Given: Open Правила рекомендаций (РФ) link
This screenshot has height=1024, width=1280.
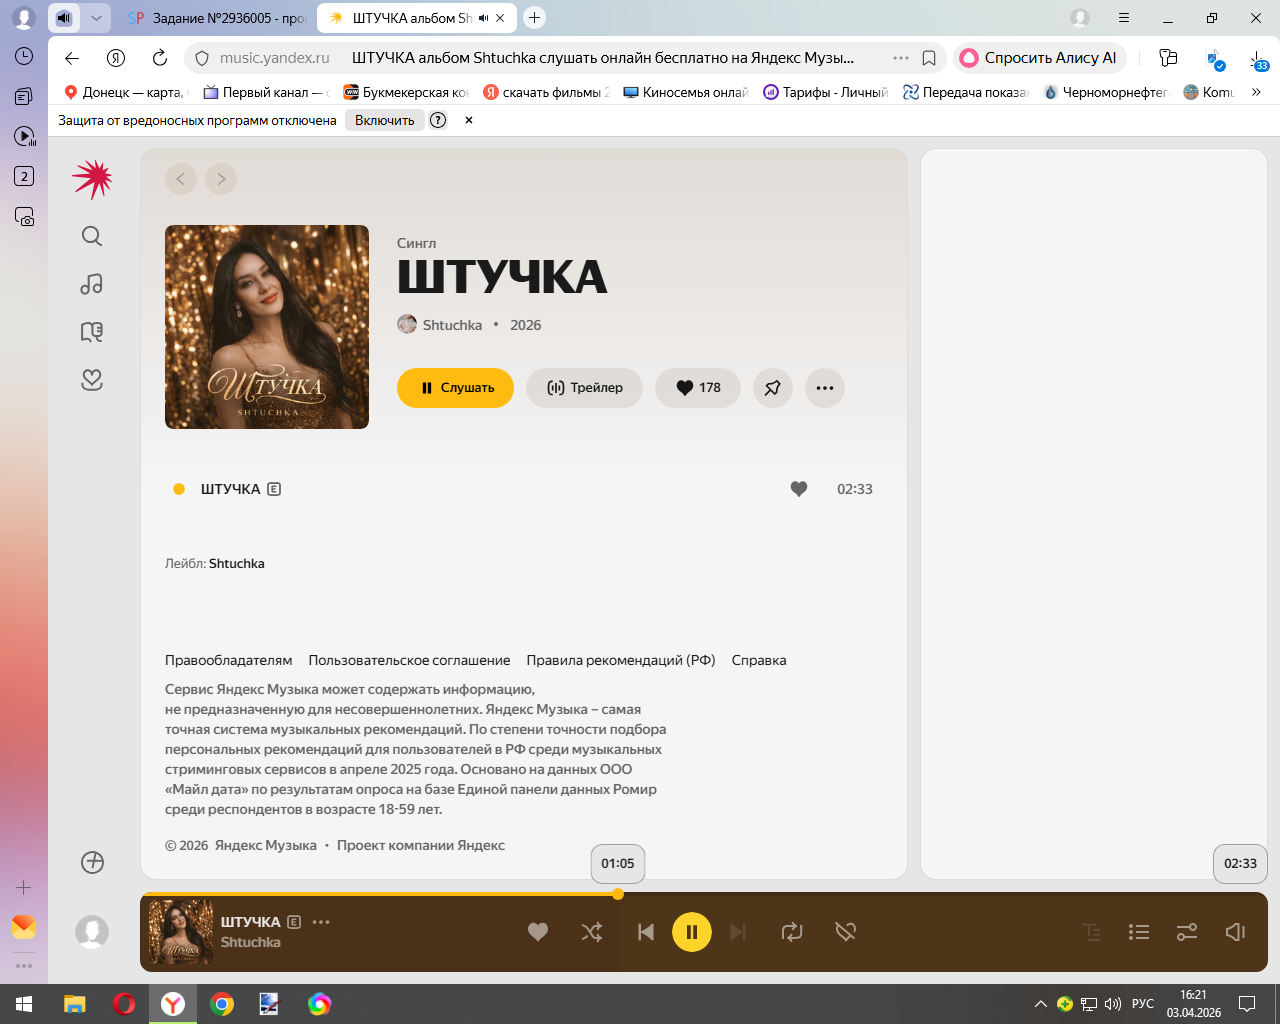Looking at the screenshot, I should (621, 660).
